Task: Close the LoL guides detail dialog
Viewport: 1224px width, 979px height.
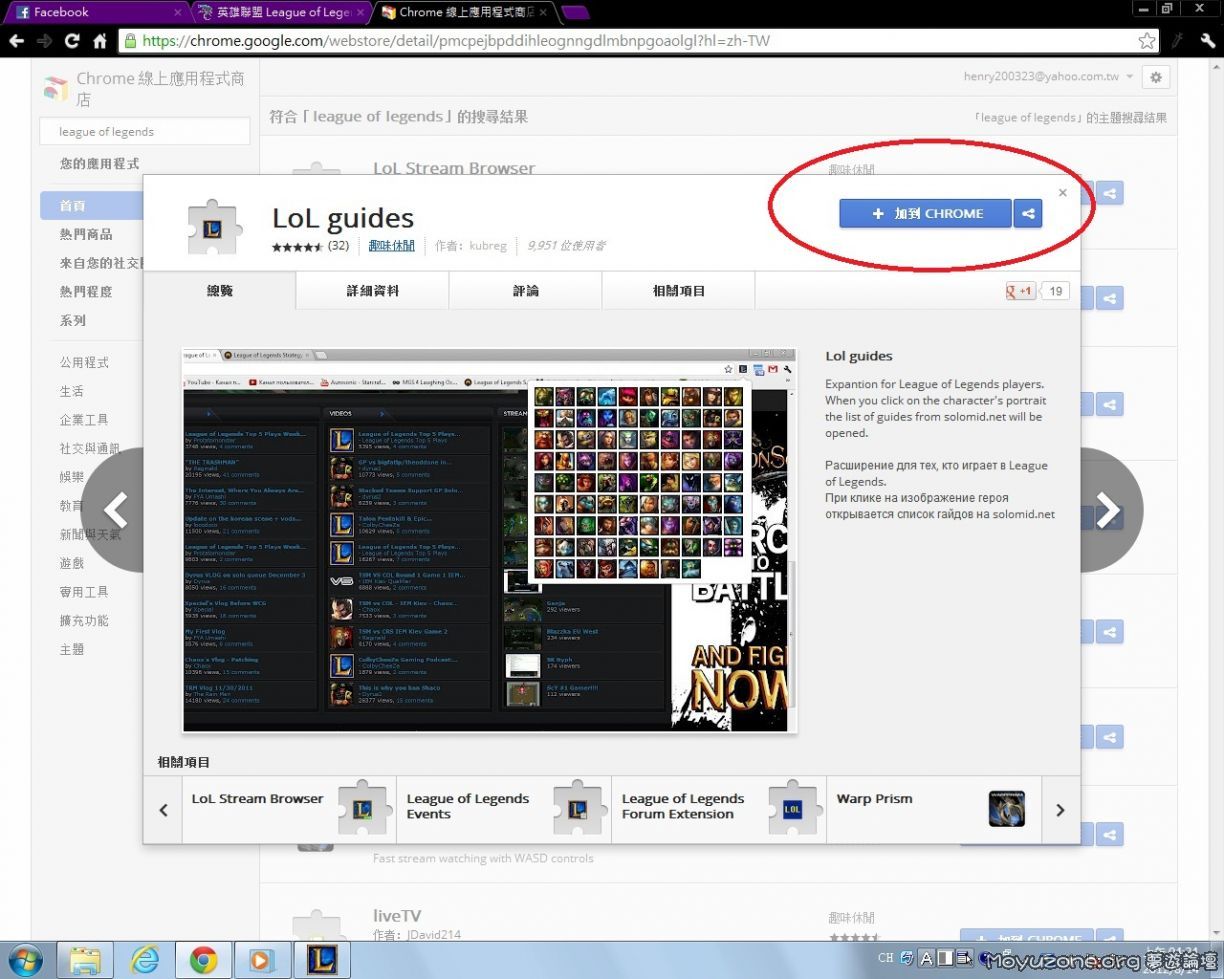Action: click(1062, 193)
